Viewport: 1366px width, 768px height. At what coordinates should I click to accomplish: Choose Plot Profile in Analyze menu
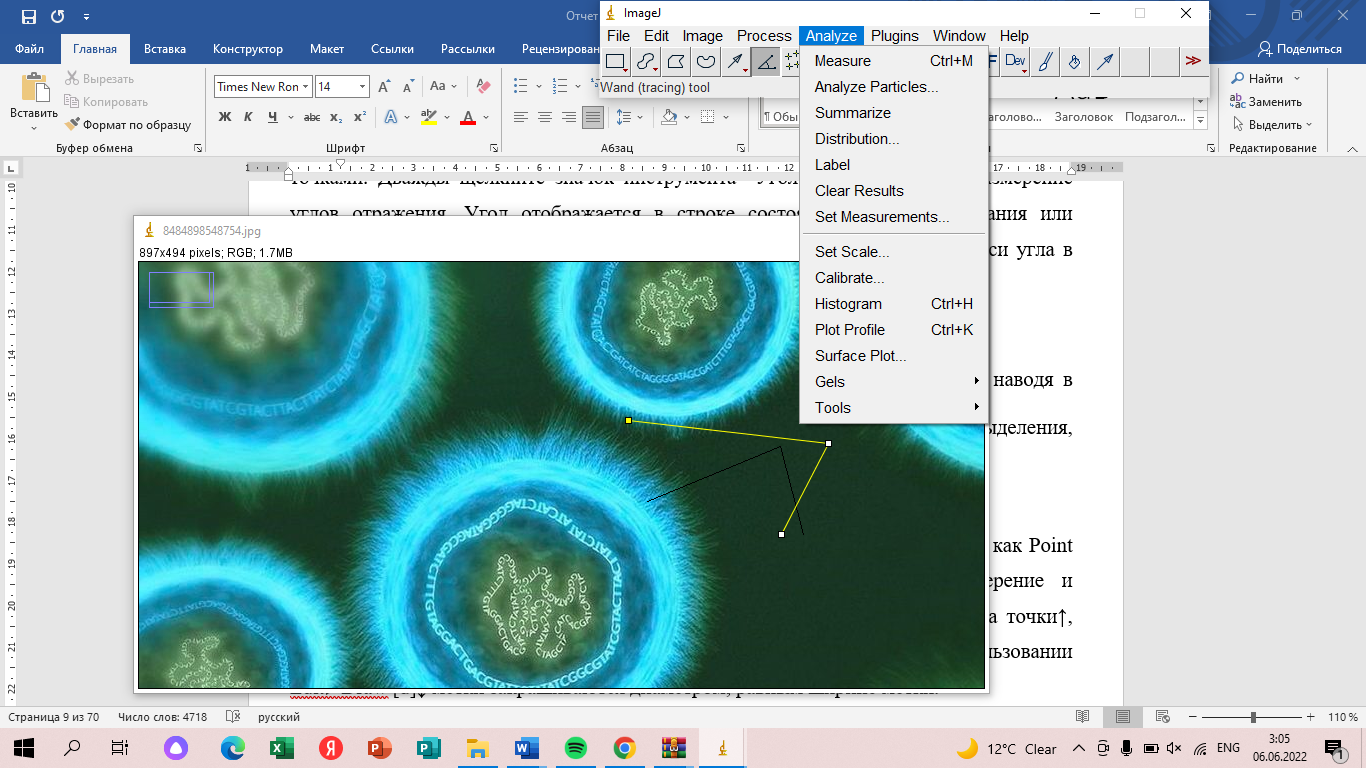pos(894,330)
